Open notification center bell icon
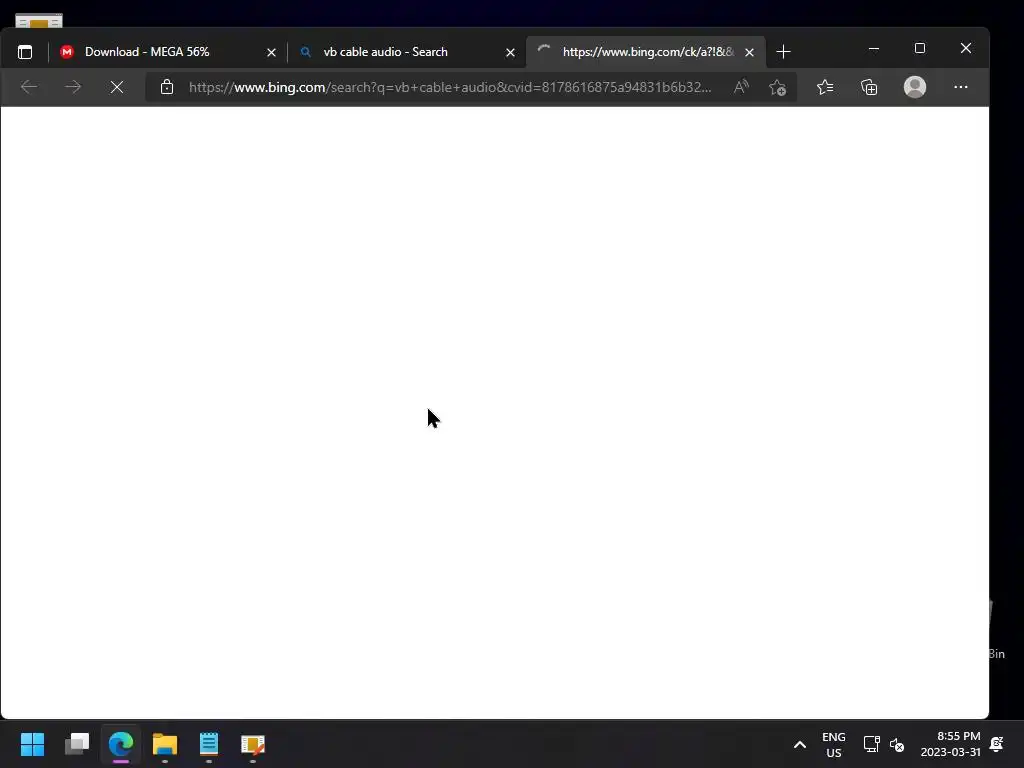Viewport: 1024px width, 768px height. coord(997,744)
